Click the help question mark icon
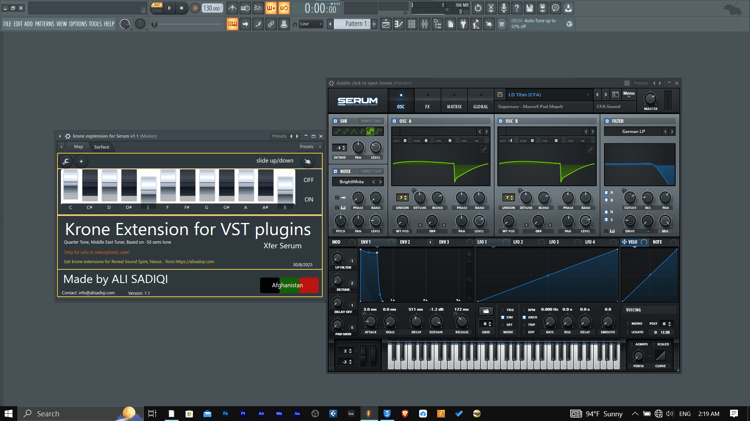This screenshot has height=421, width=750. (x=517, y=8)
